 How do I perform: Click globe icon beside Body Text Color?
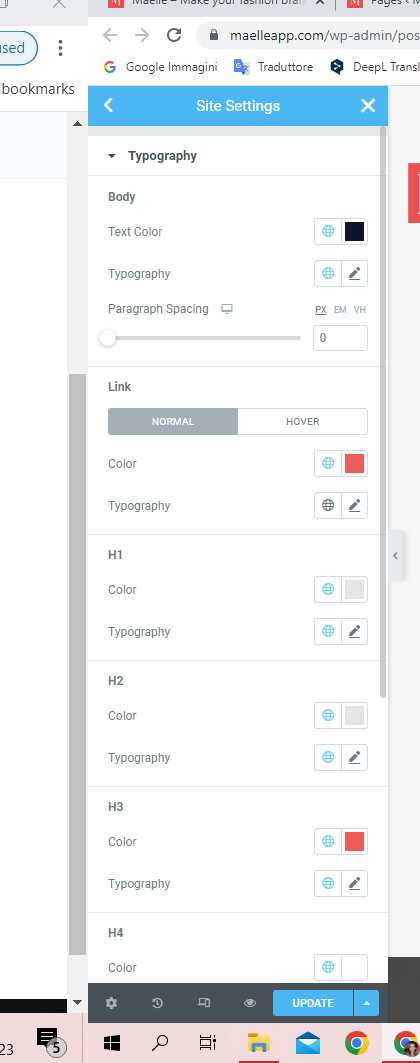point(328,232)
